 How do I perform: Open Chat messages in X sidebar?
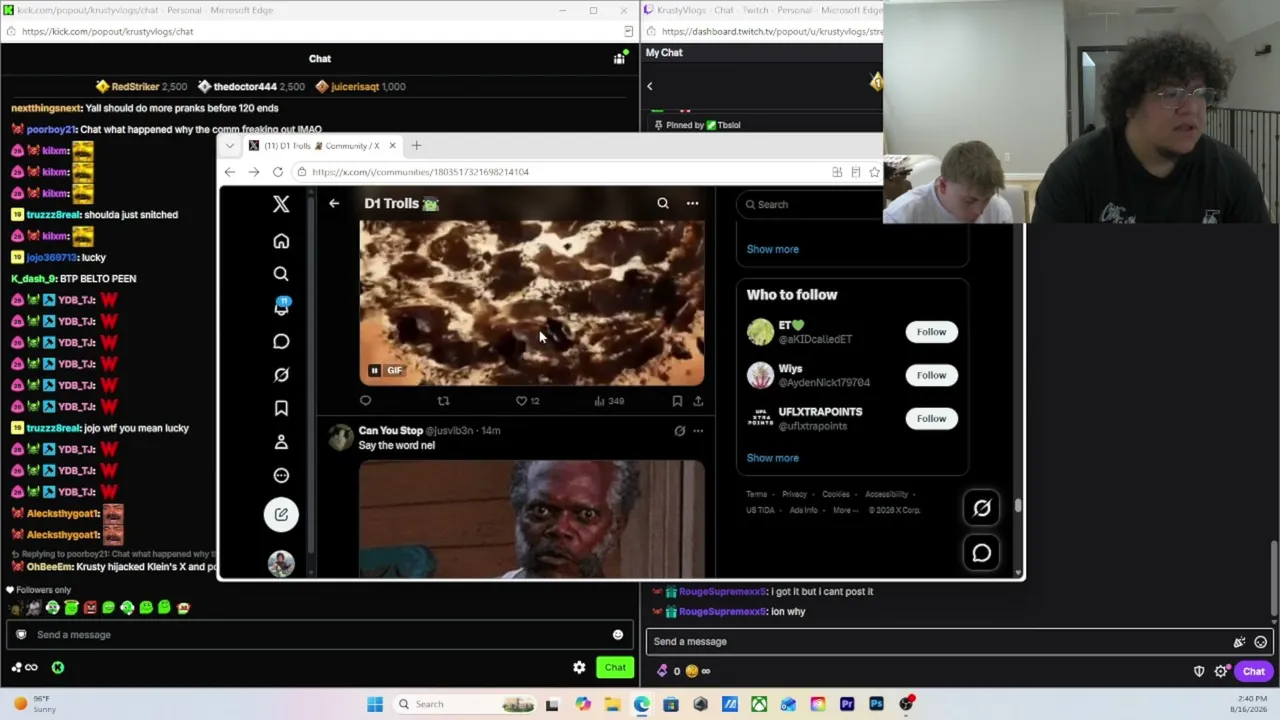(x=281, y=342)
